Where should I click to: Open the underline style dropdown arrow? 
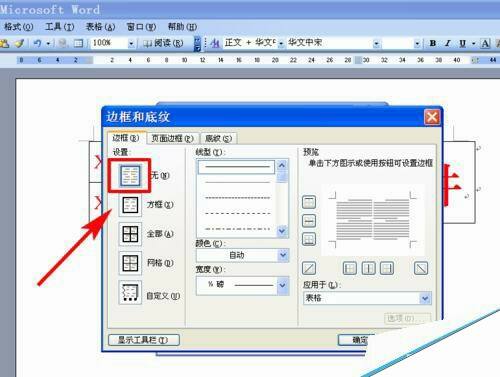coord(473,44)
